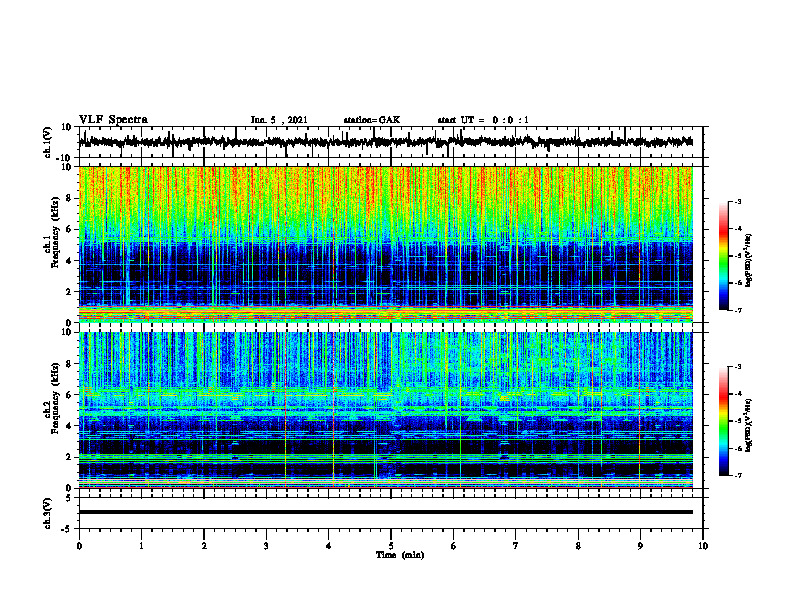This screenshot has width=792, height=612.
Task: Click the "-4" label on ch.1 color bar
Action: coord(737,228)
